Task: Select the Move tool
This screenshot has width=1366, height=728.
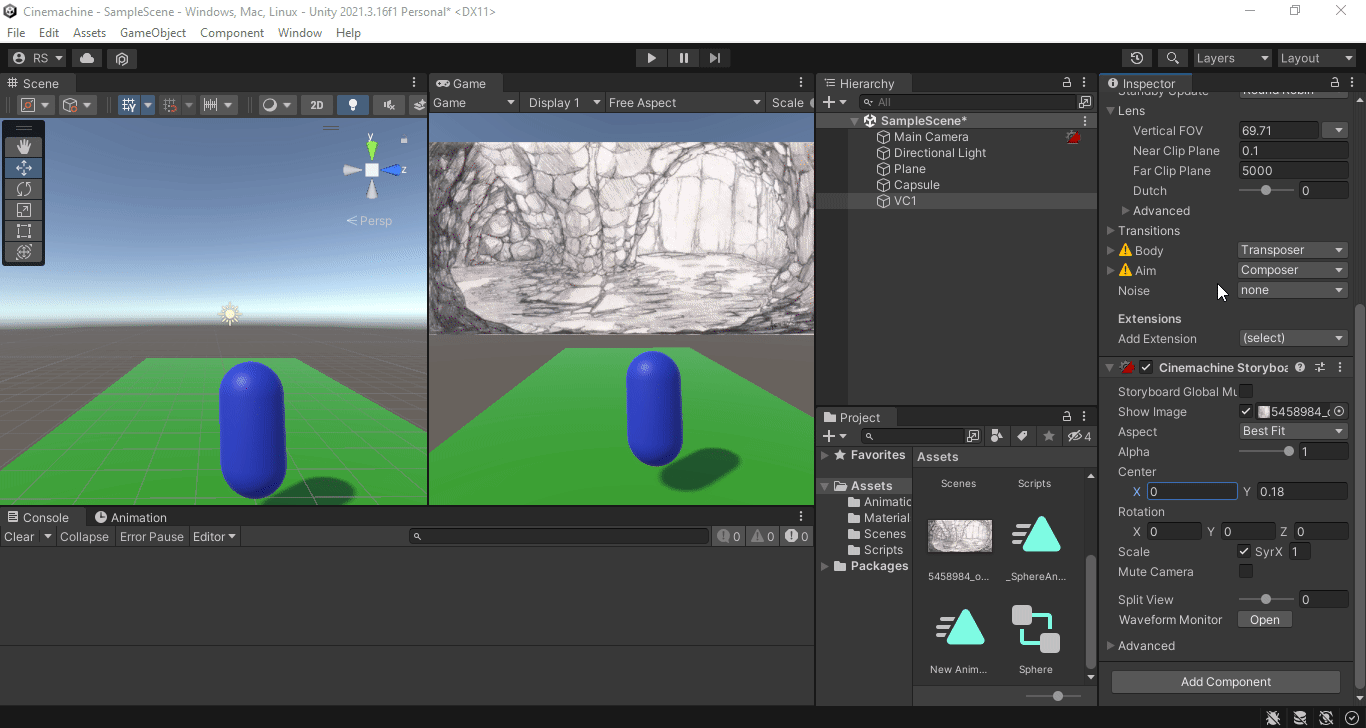Action: pos(24,167)
